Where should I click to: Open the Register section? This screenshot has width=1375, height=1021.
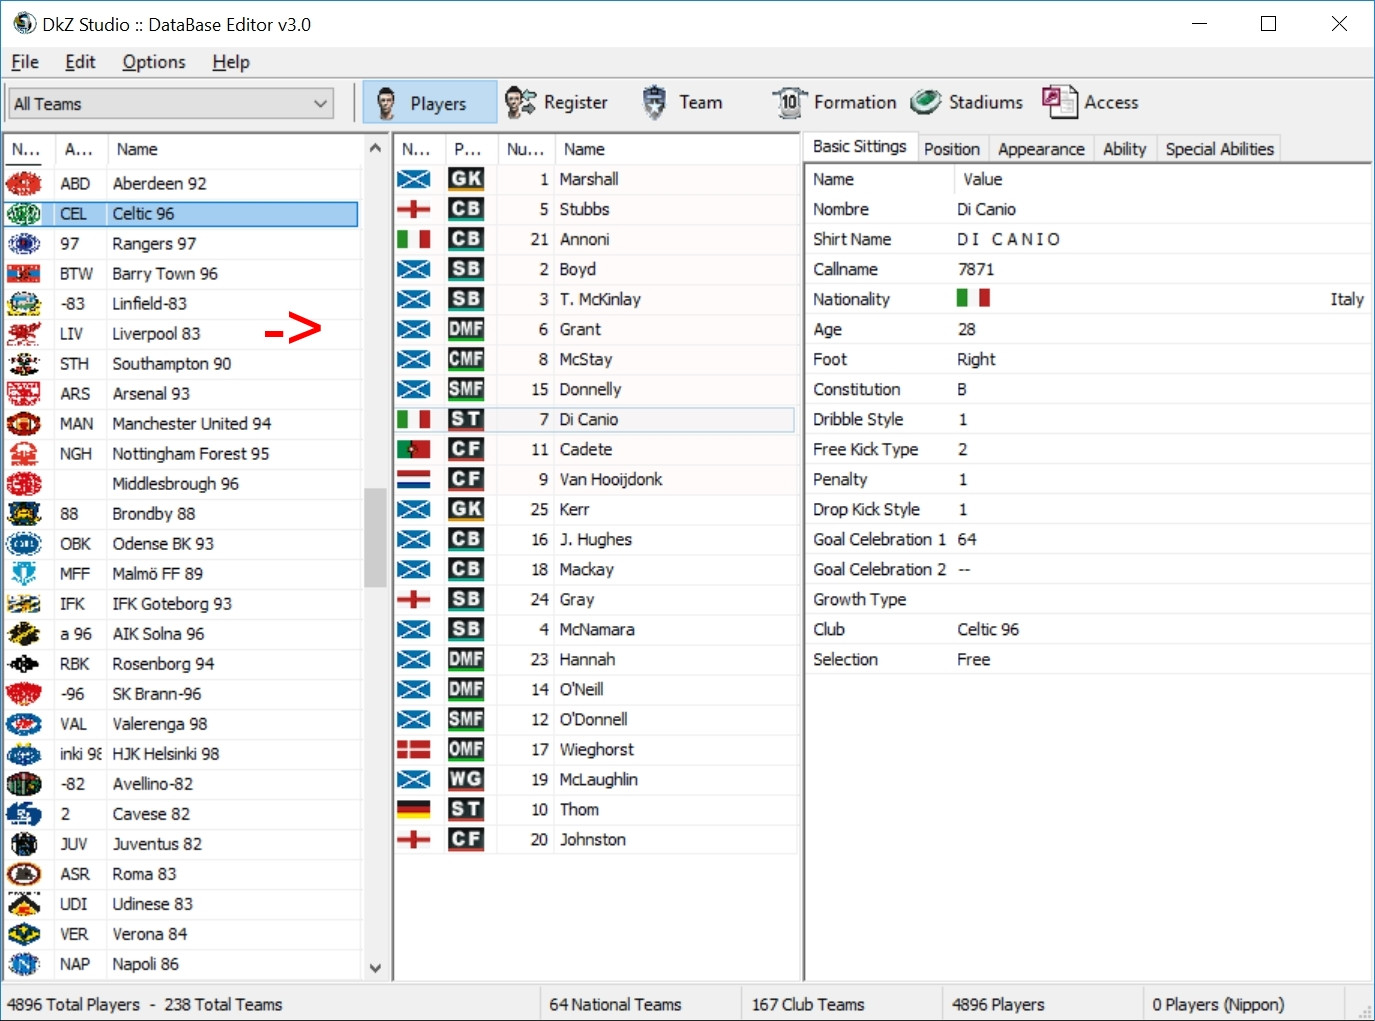point(556,103)
